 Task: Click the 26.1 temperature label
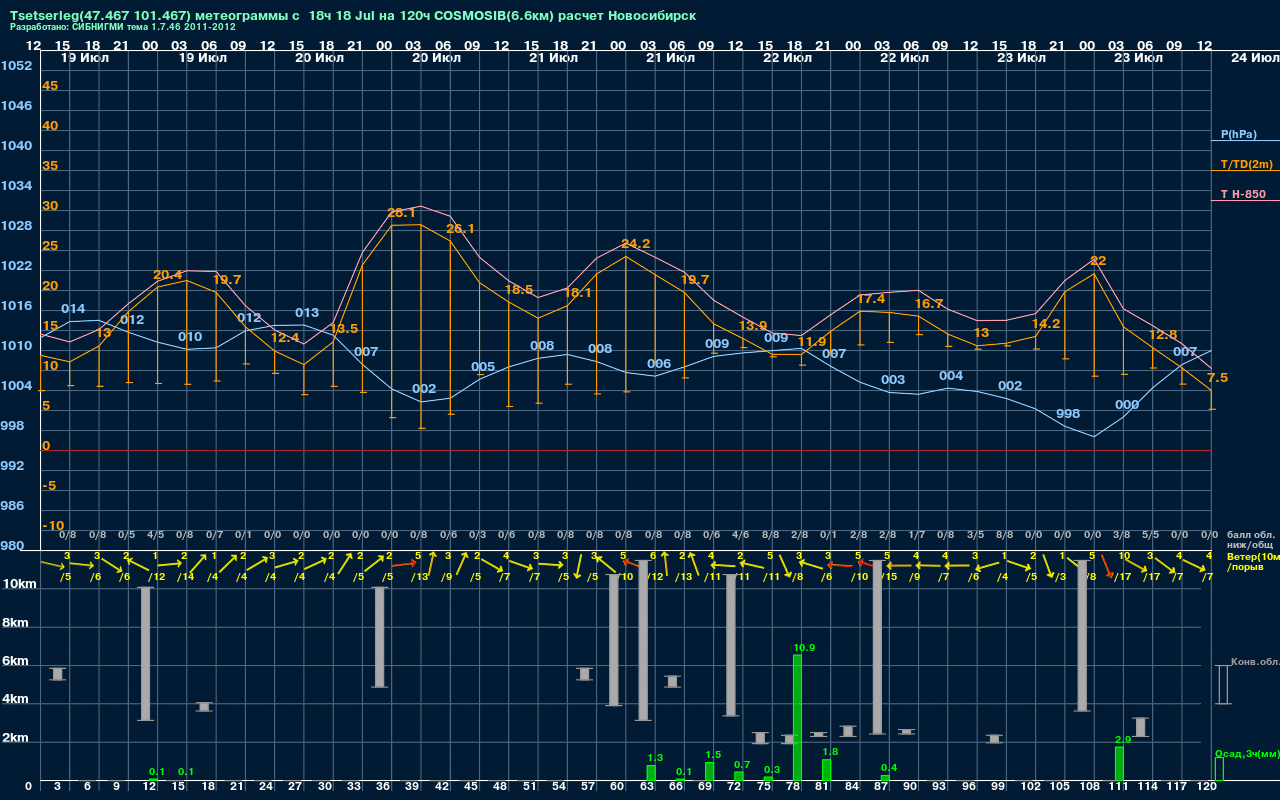tap(460, 229)
